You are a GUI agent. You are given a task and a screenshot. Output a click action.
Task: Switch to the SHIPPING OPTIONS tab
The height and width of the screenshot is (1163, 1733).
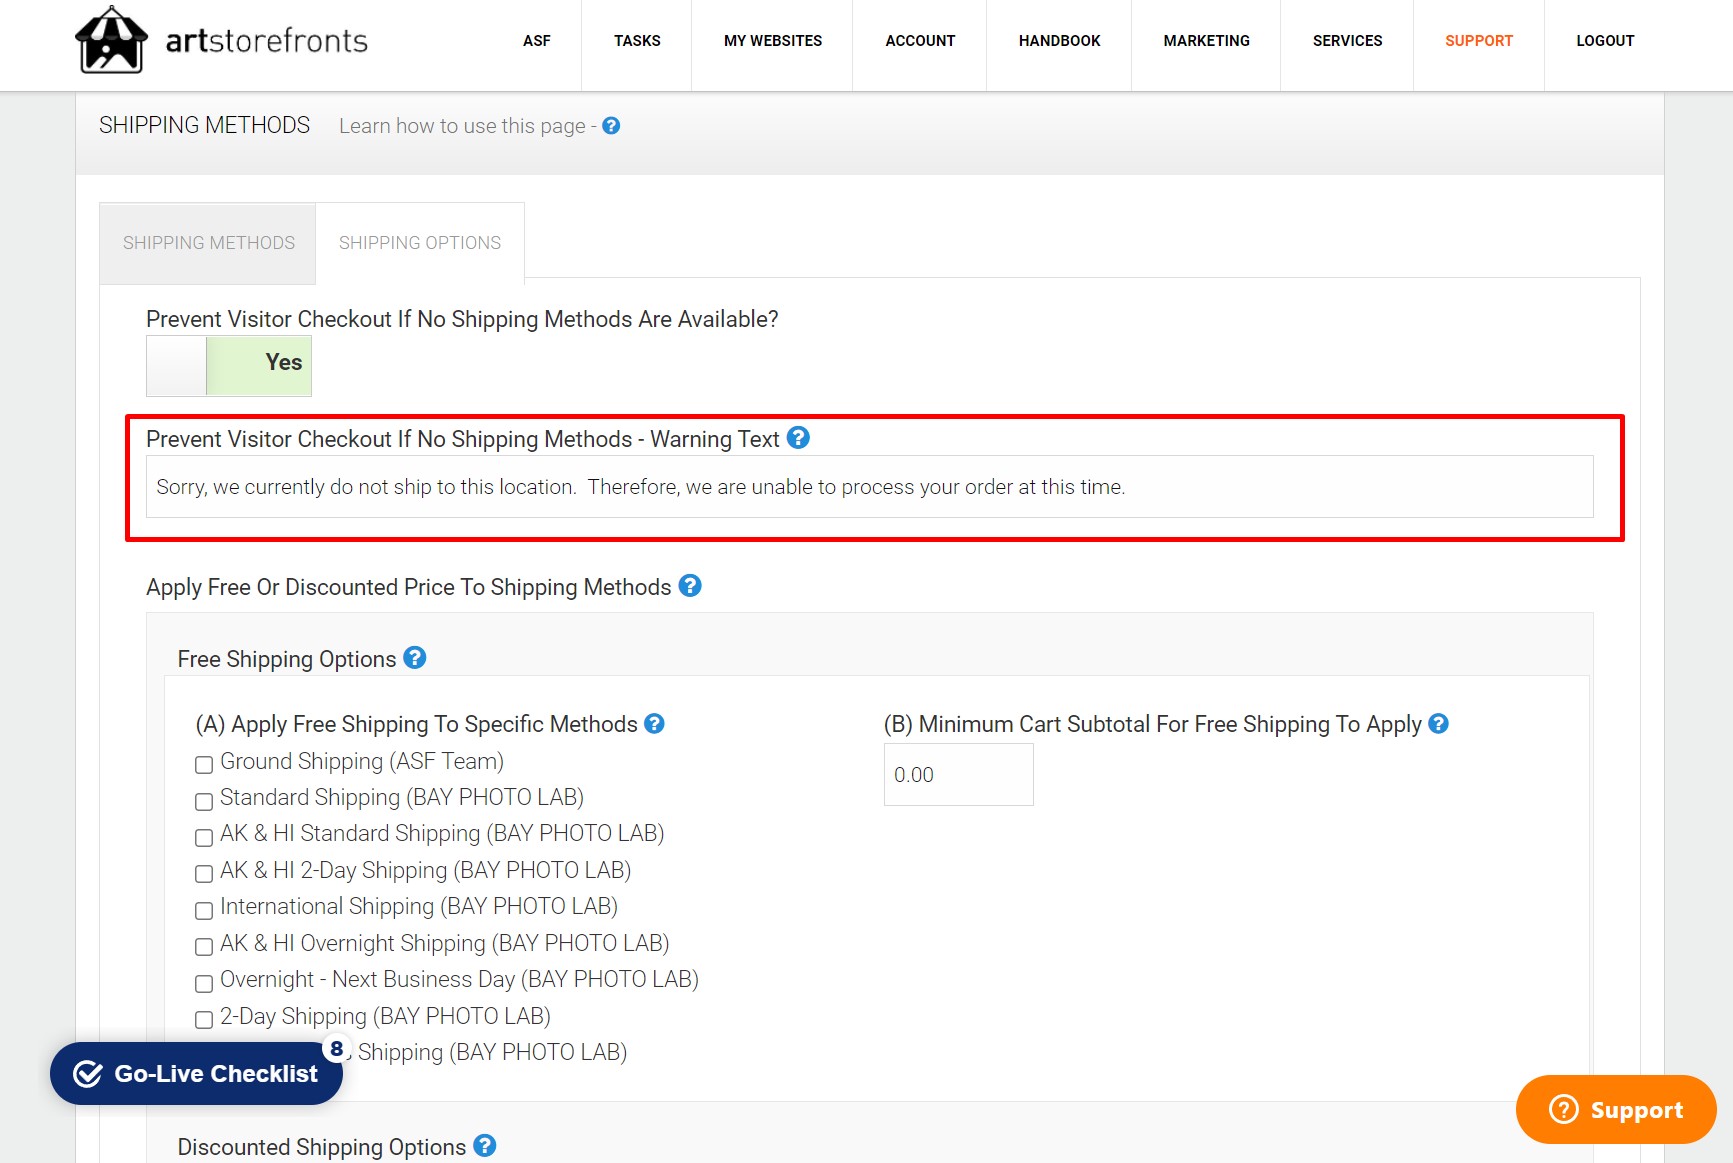[420, 243]
